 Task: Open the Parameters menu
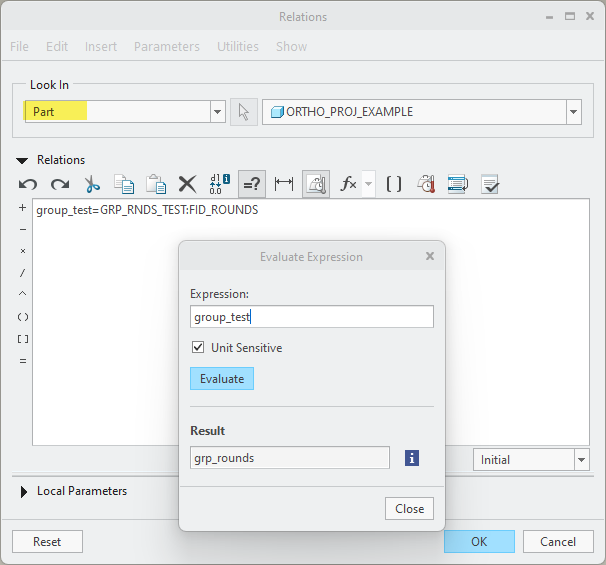coord(166,46)
